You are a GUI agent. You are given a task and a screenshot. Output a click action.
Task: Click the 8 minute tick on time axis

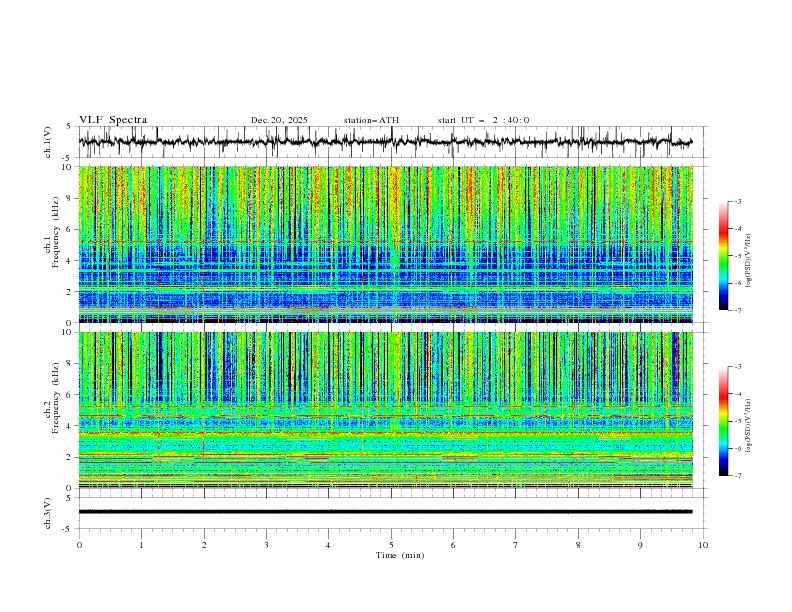578,544
